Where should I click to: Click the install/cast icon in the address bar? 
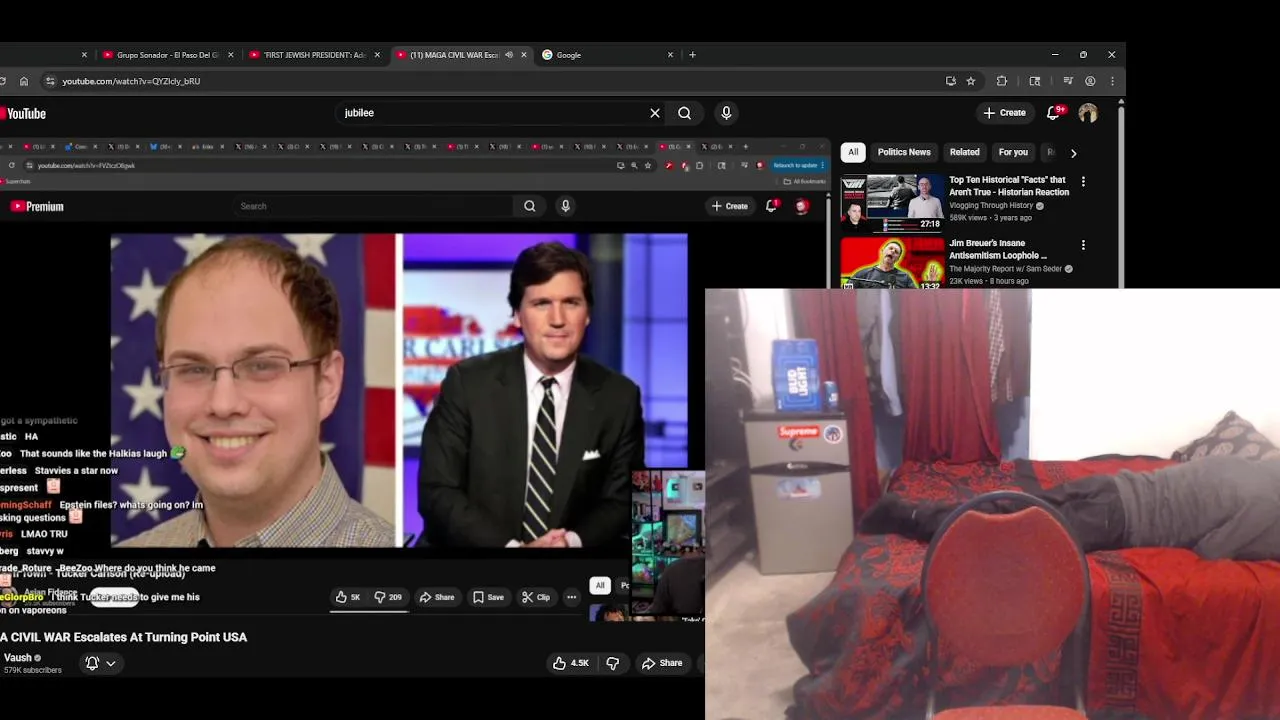point(950,81)
